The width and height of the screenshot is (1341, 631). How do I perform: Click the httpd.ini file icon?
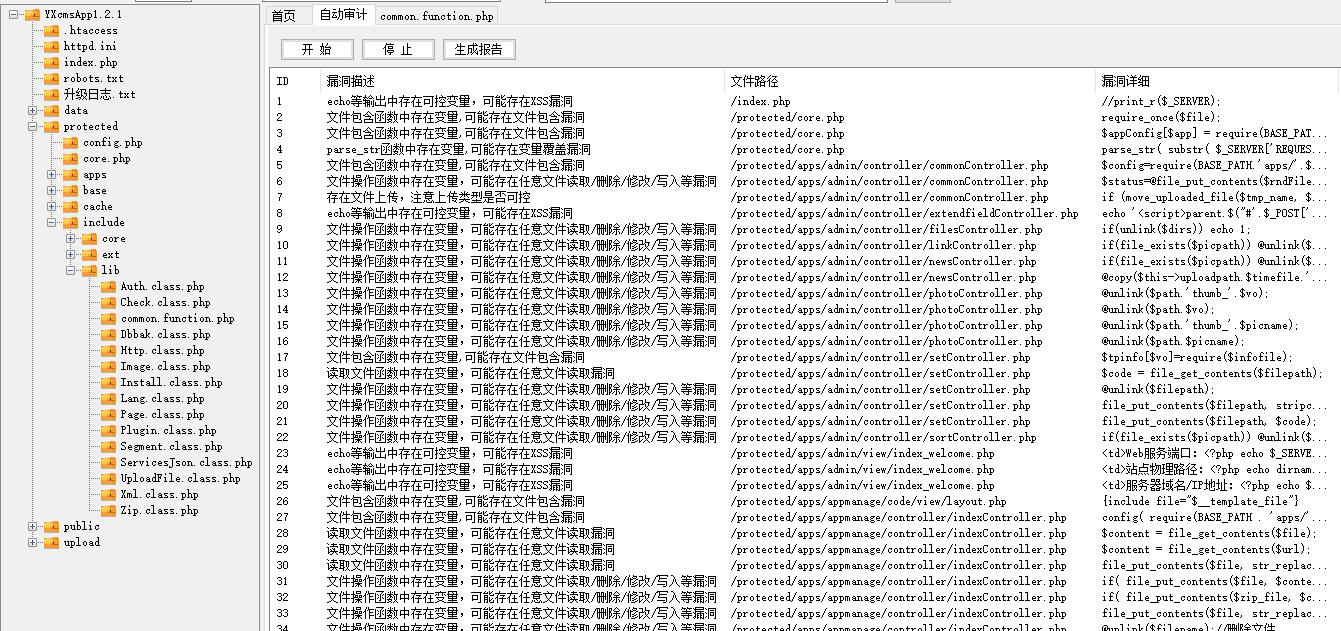point(52,47)
